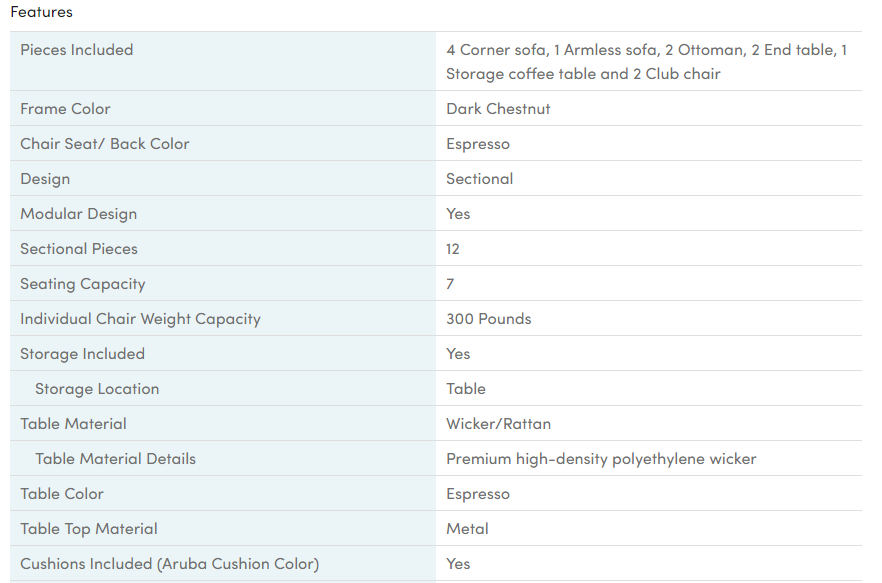The width and height of the screenshot is (882, 583).
Task: Select the Pieces Included label
Action: (x=77, y=50)
